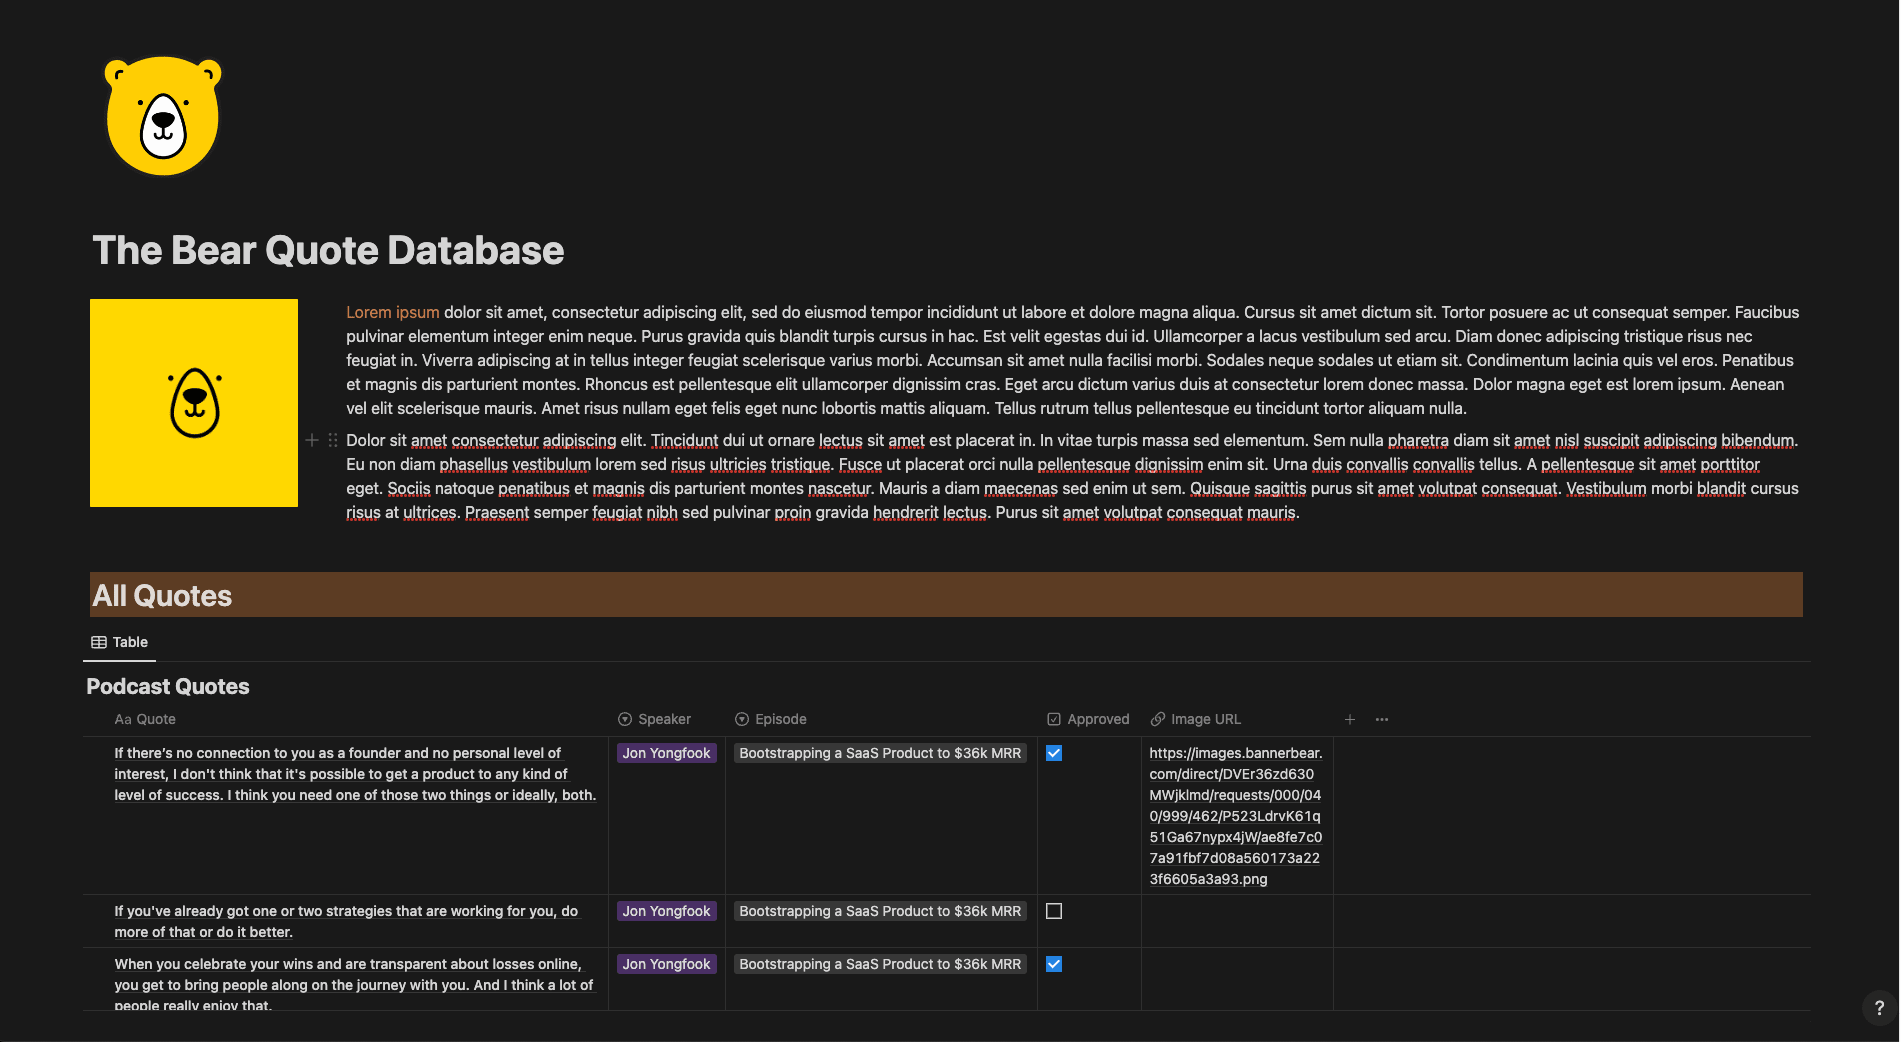Add a new property column with plus
This screenshot has height=1042, width=1901.
(1350, 719)
